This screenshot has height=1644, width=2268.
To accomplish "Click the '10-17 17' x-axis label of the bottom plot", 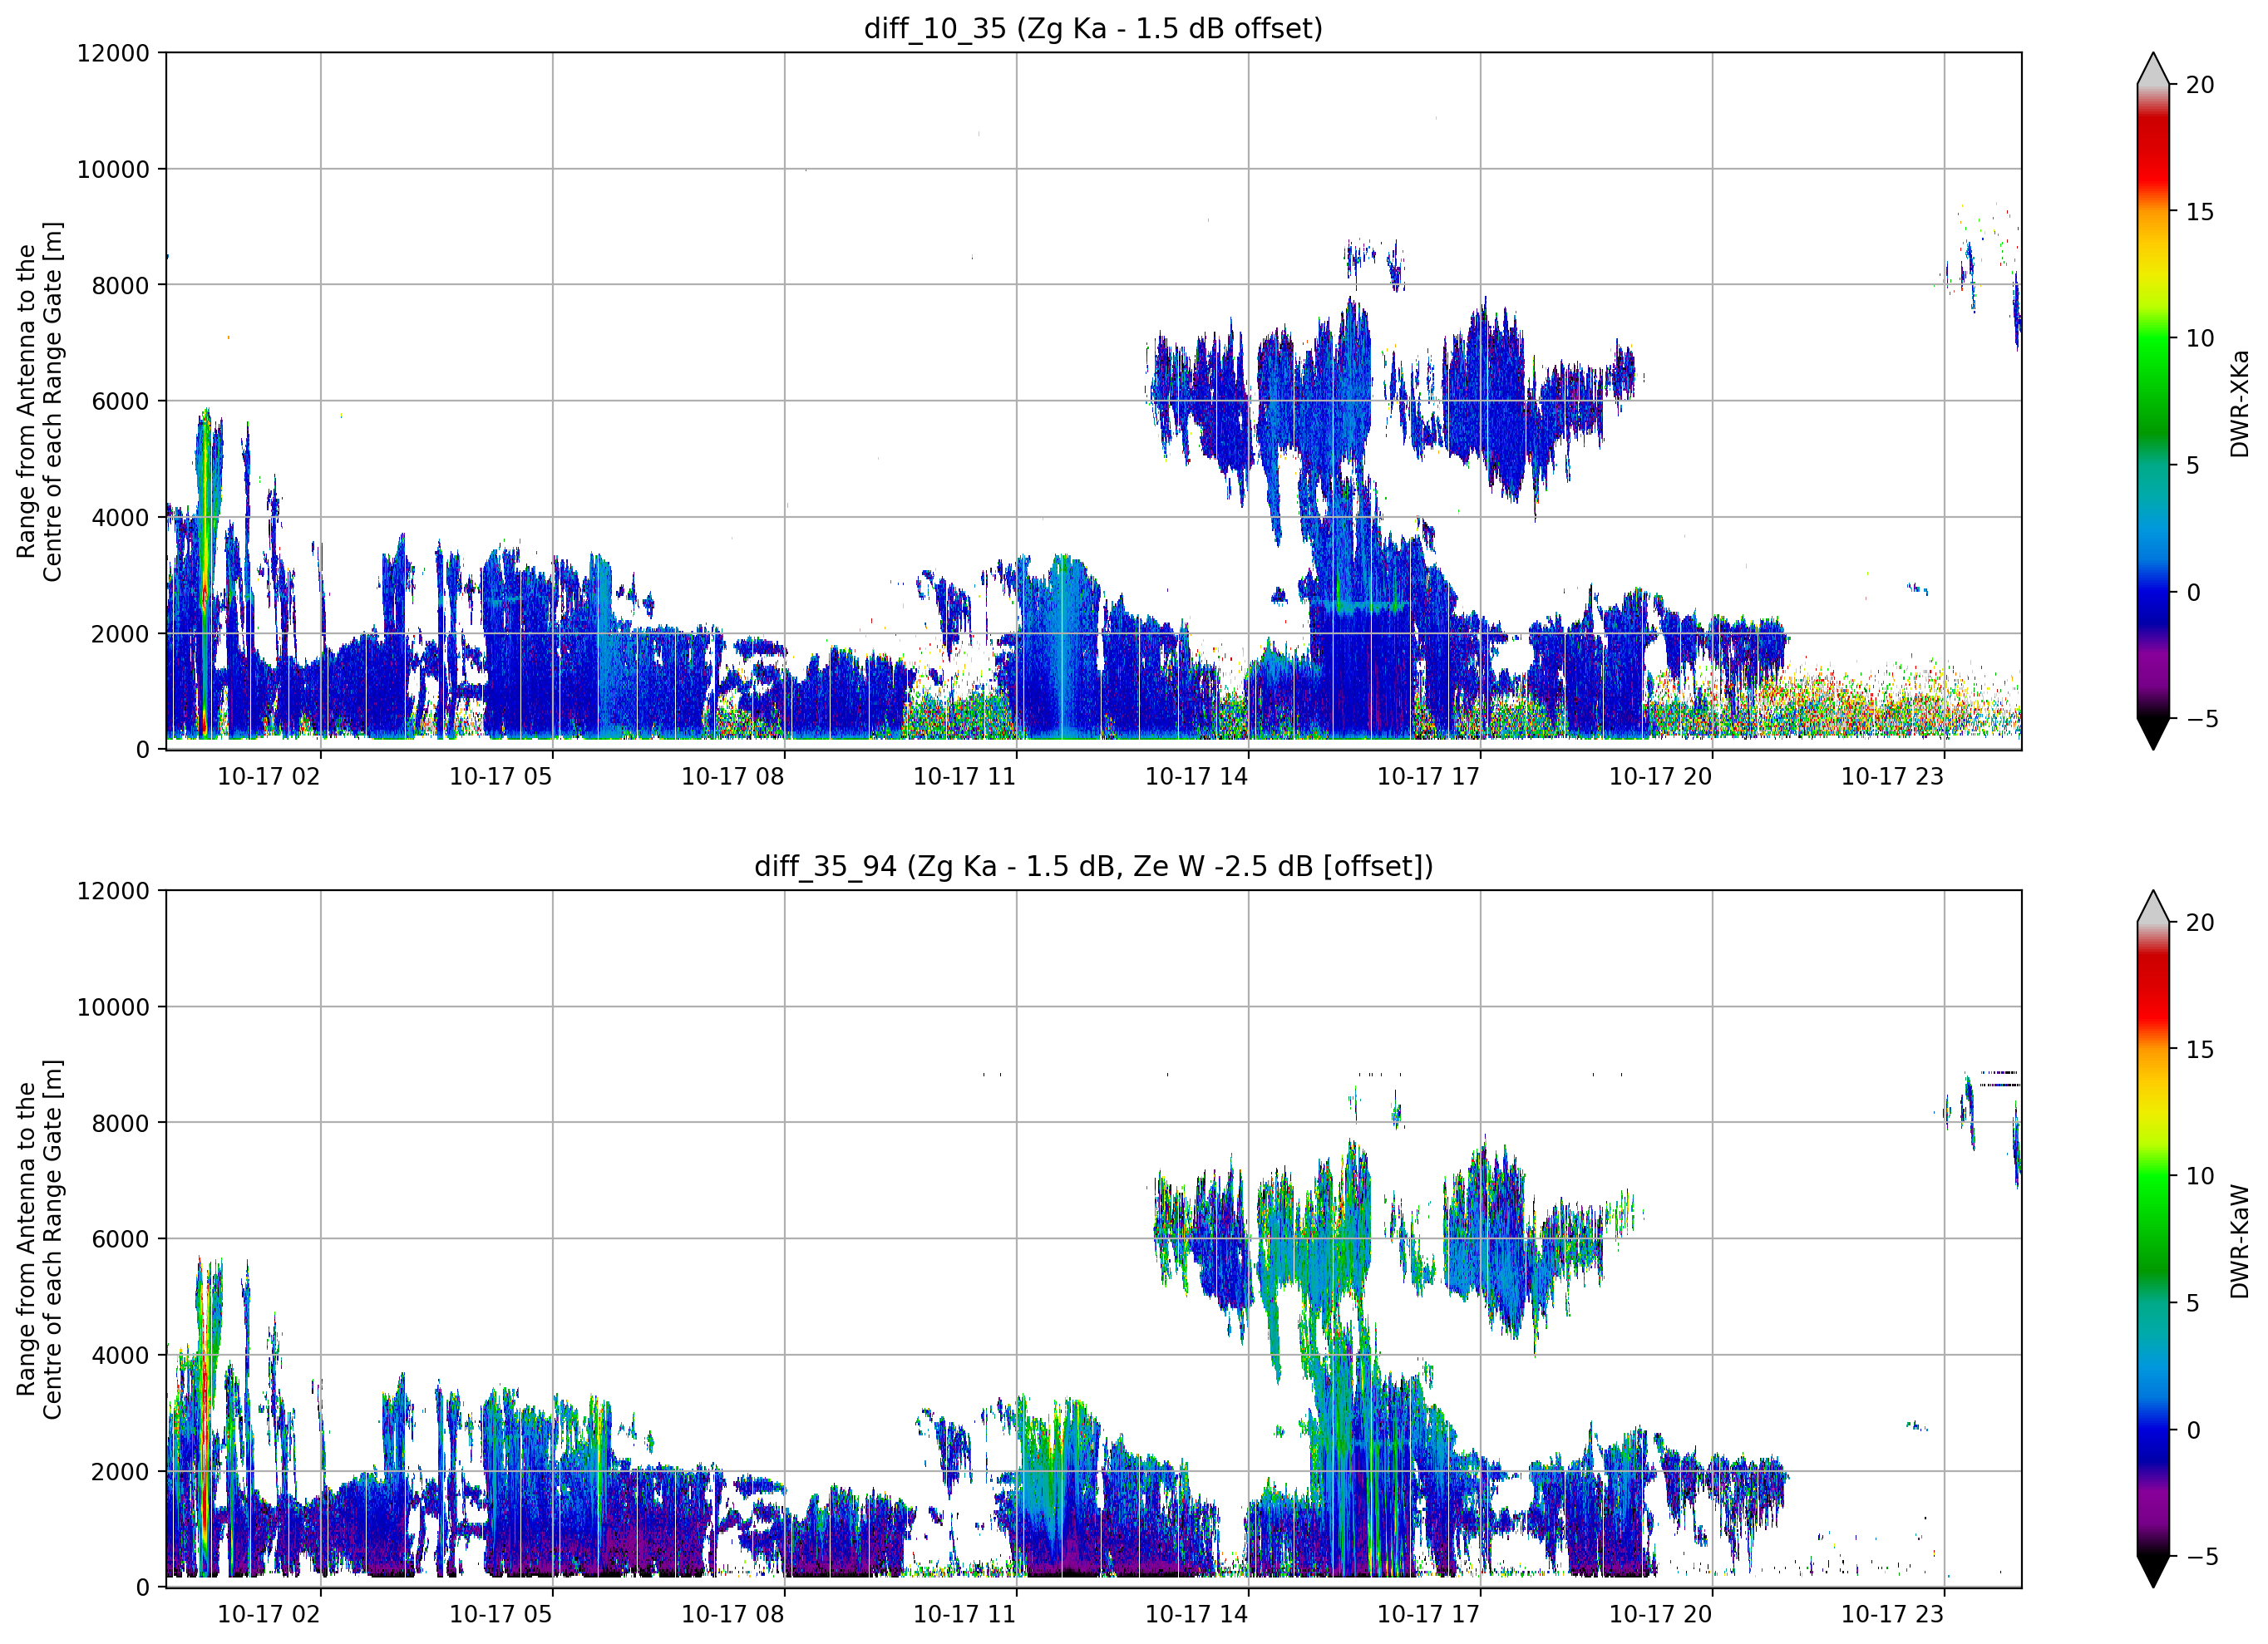I will [x=1429, y=1614].
